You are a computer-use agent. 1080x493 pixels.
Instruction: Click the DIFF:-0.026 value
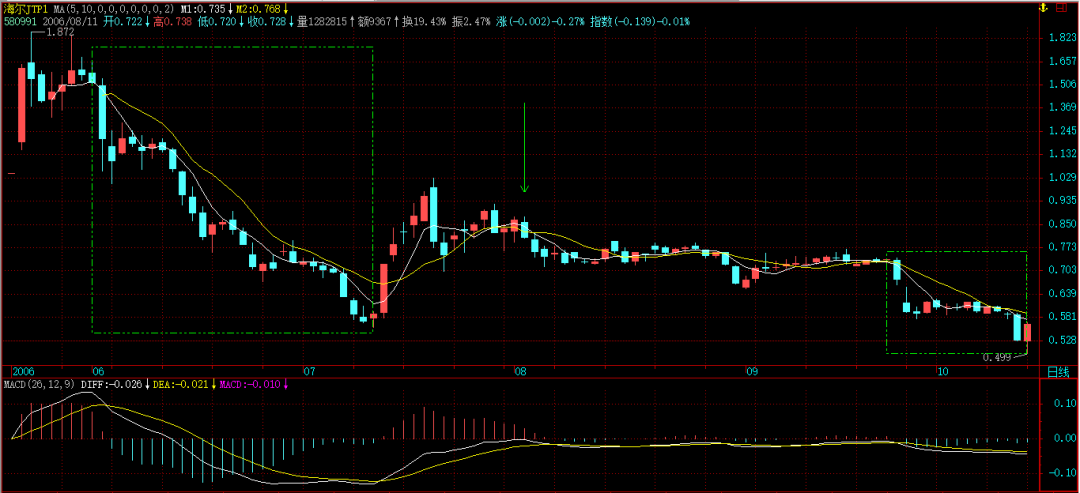click(x=111, y=384)
